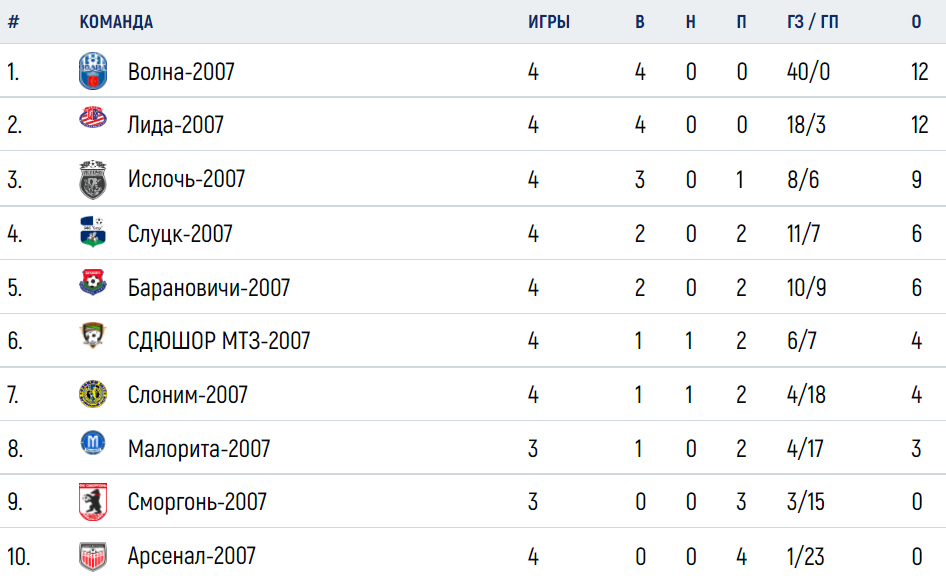This screenshot has height=581, width=946.
Task: Click the О points column header
Action: tap(916, 22)
